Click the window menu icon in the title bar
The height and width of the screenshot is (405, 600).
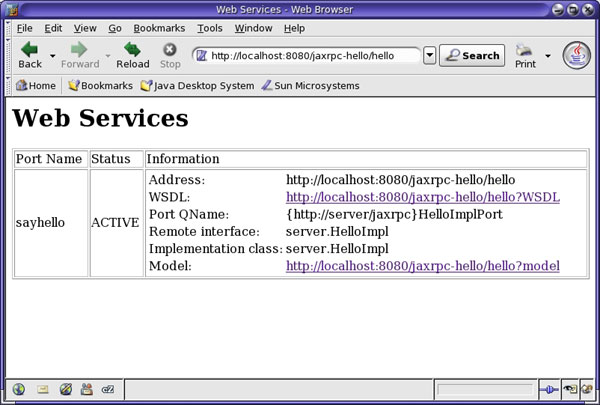tap(11, 9)
